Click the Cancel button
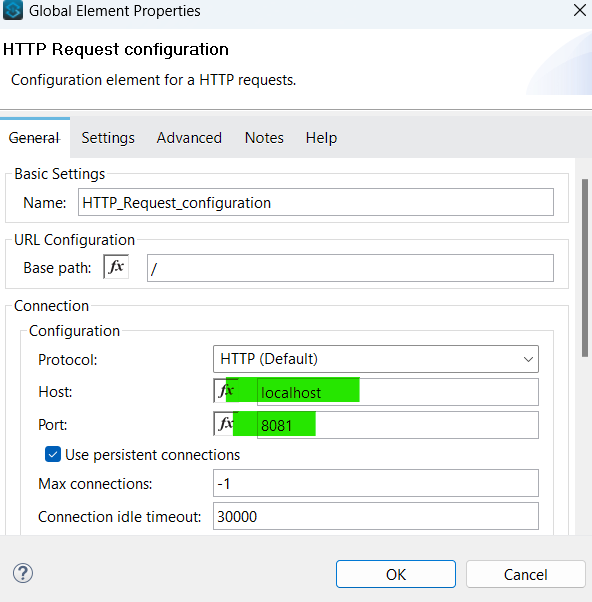This screenshot has height=602, width=592. [x=526, y=574]
